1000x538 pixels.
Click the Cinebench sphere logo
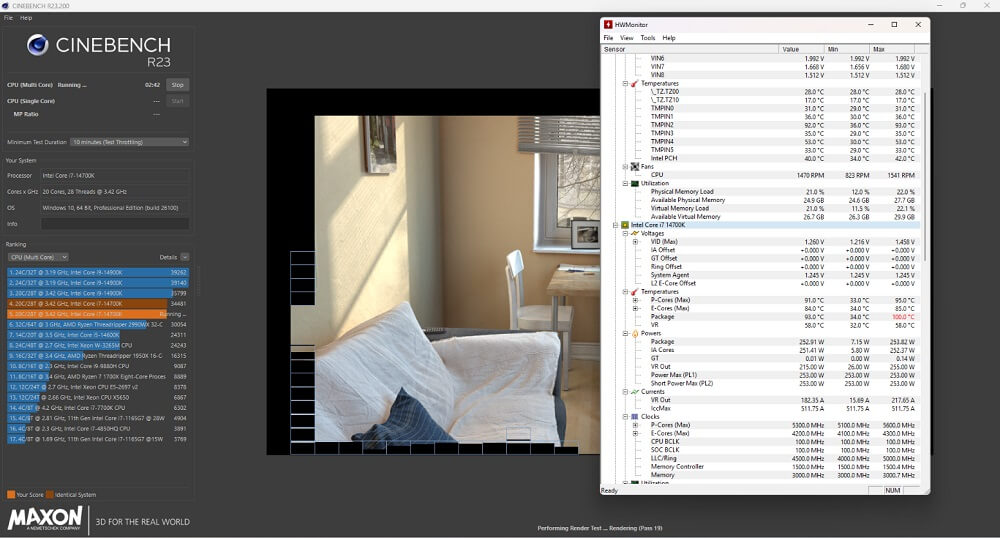point(38,45)
